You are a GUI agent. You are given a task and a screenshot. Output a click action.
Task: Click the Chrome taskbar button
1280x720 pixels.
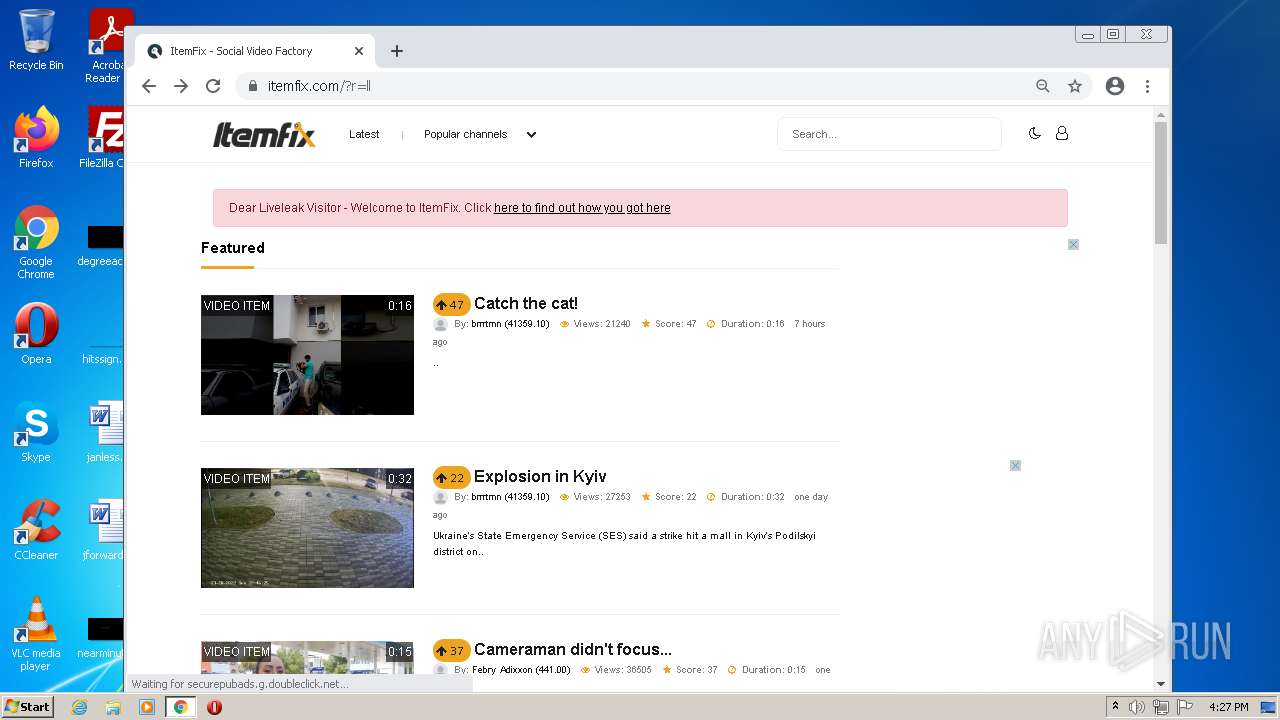[x=180, y=707]
